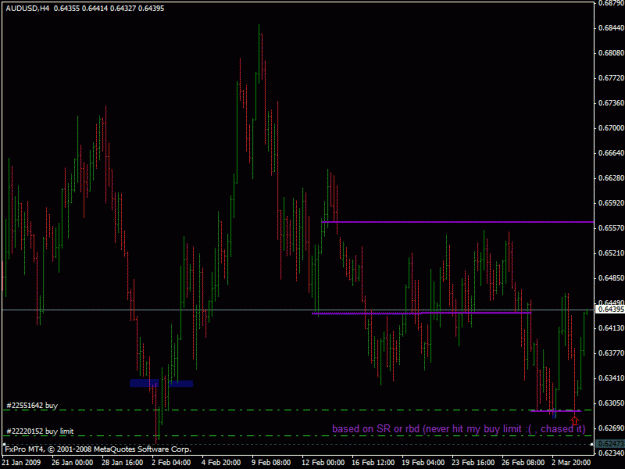This screenshot has width=625, height=469.
Task: Select the short purple line above the red arrow
Action: 556,411
